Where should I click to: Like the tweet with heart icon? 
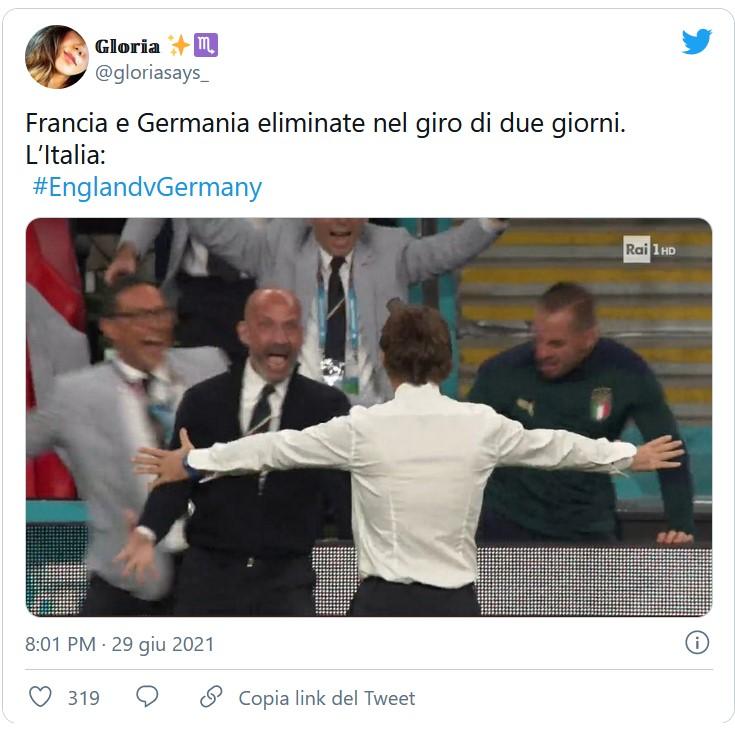click(x=40, y=697)
